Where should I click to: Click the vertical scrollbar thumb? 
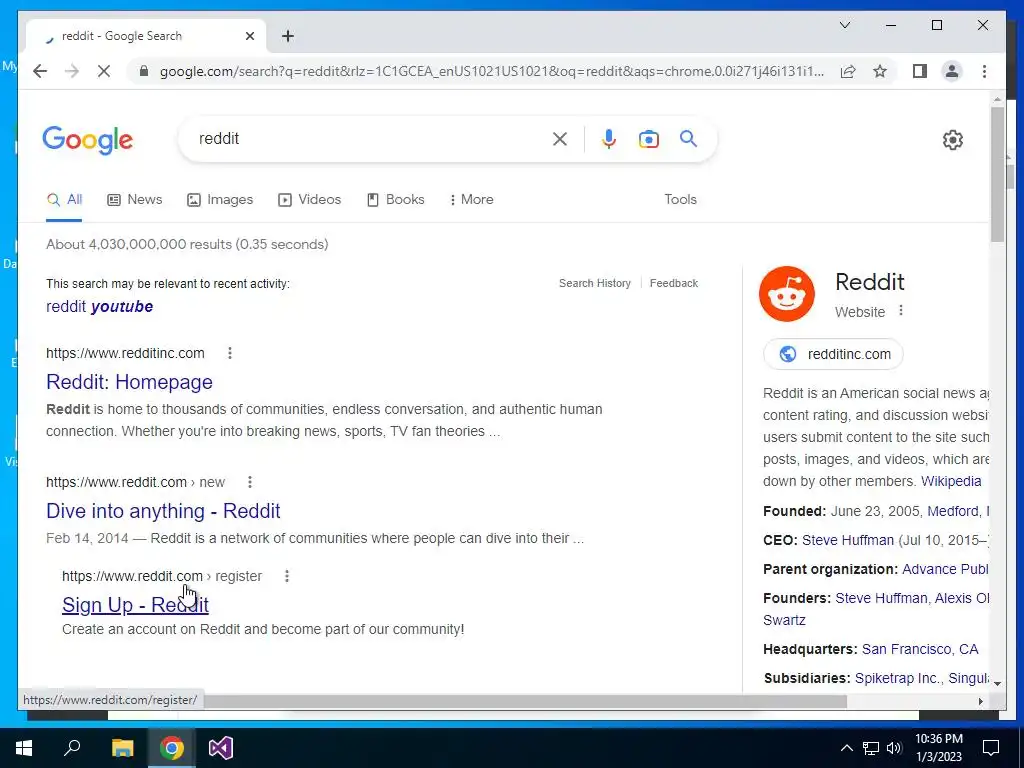pos(997,174)
